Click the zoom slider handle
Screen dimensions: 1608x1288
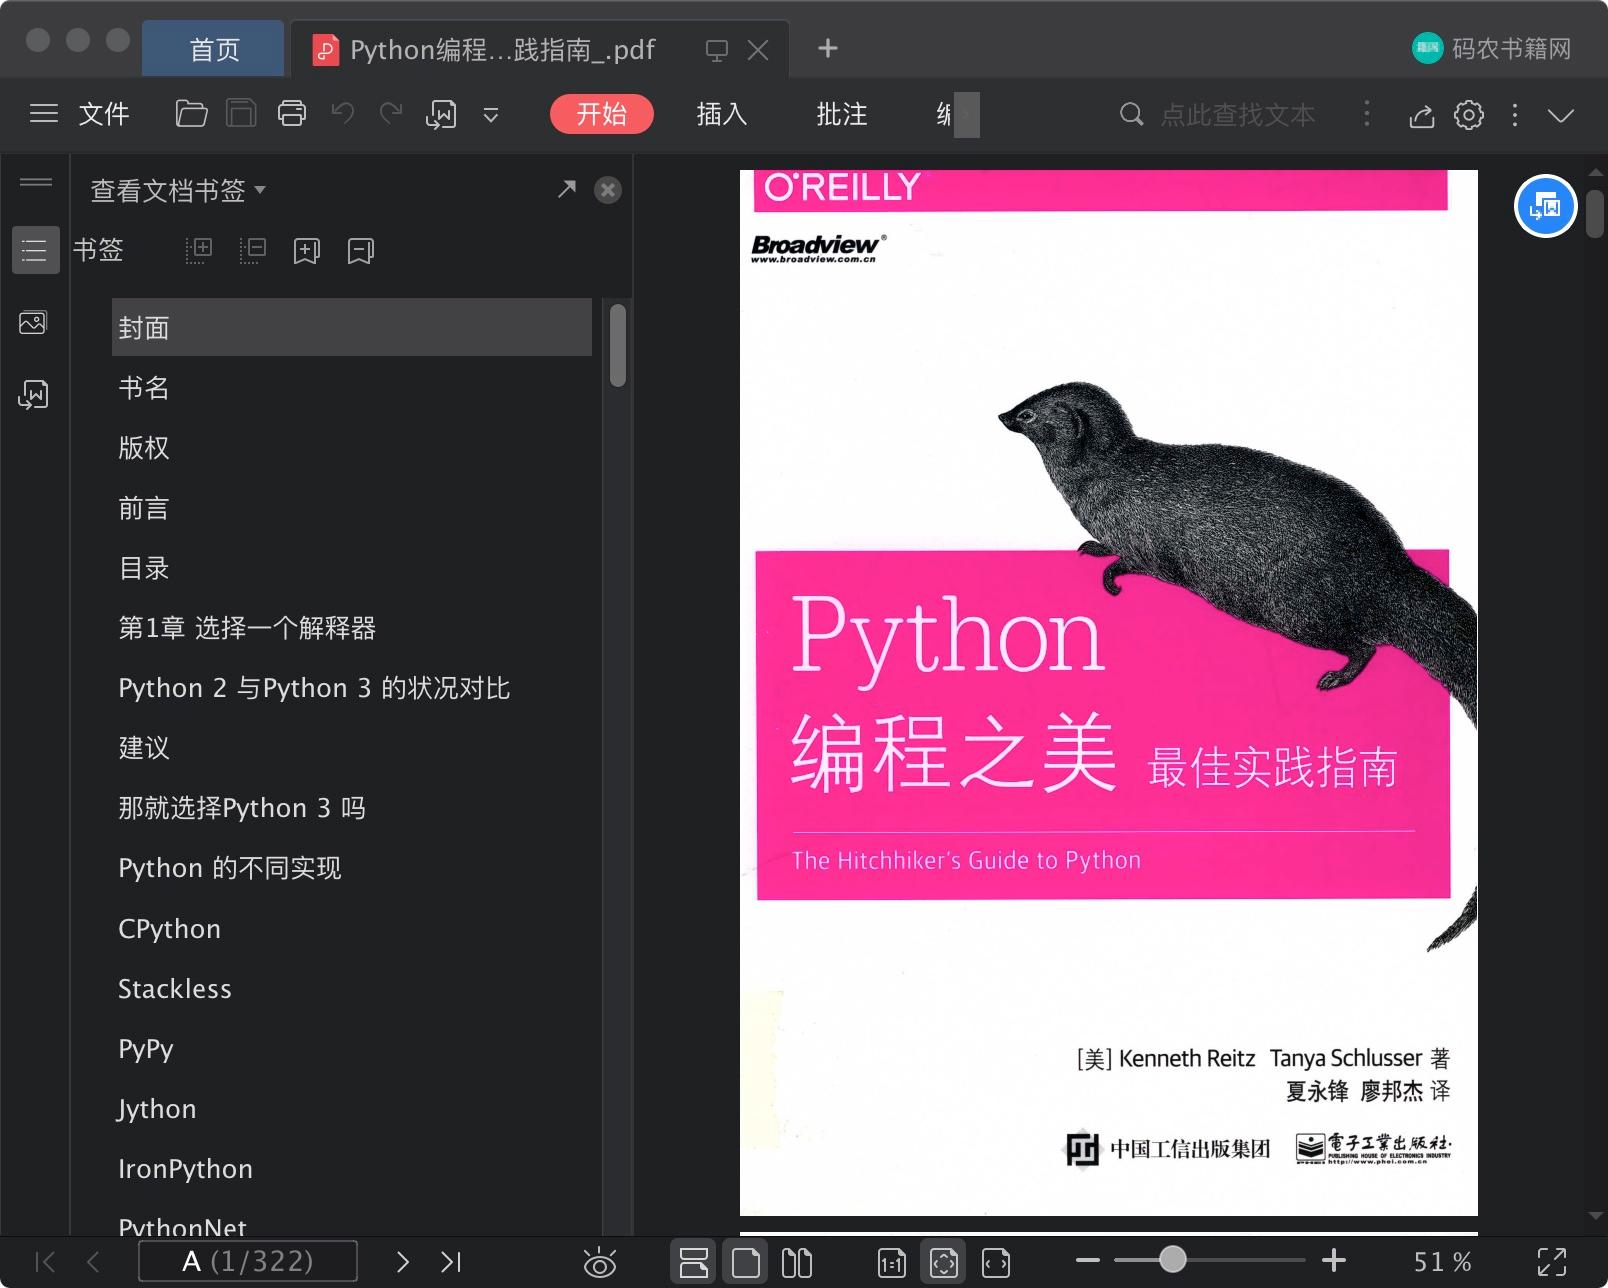coord(1172,1259)
